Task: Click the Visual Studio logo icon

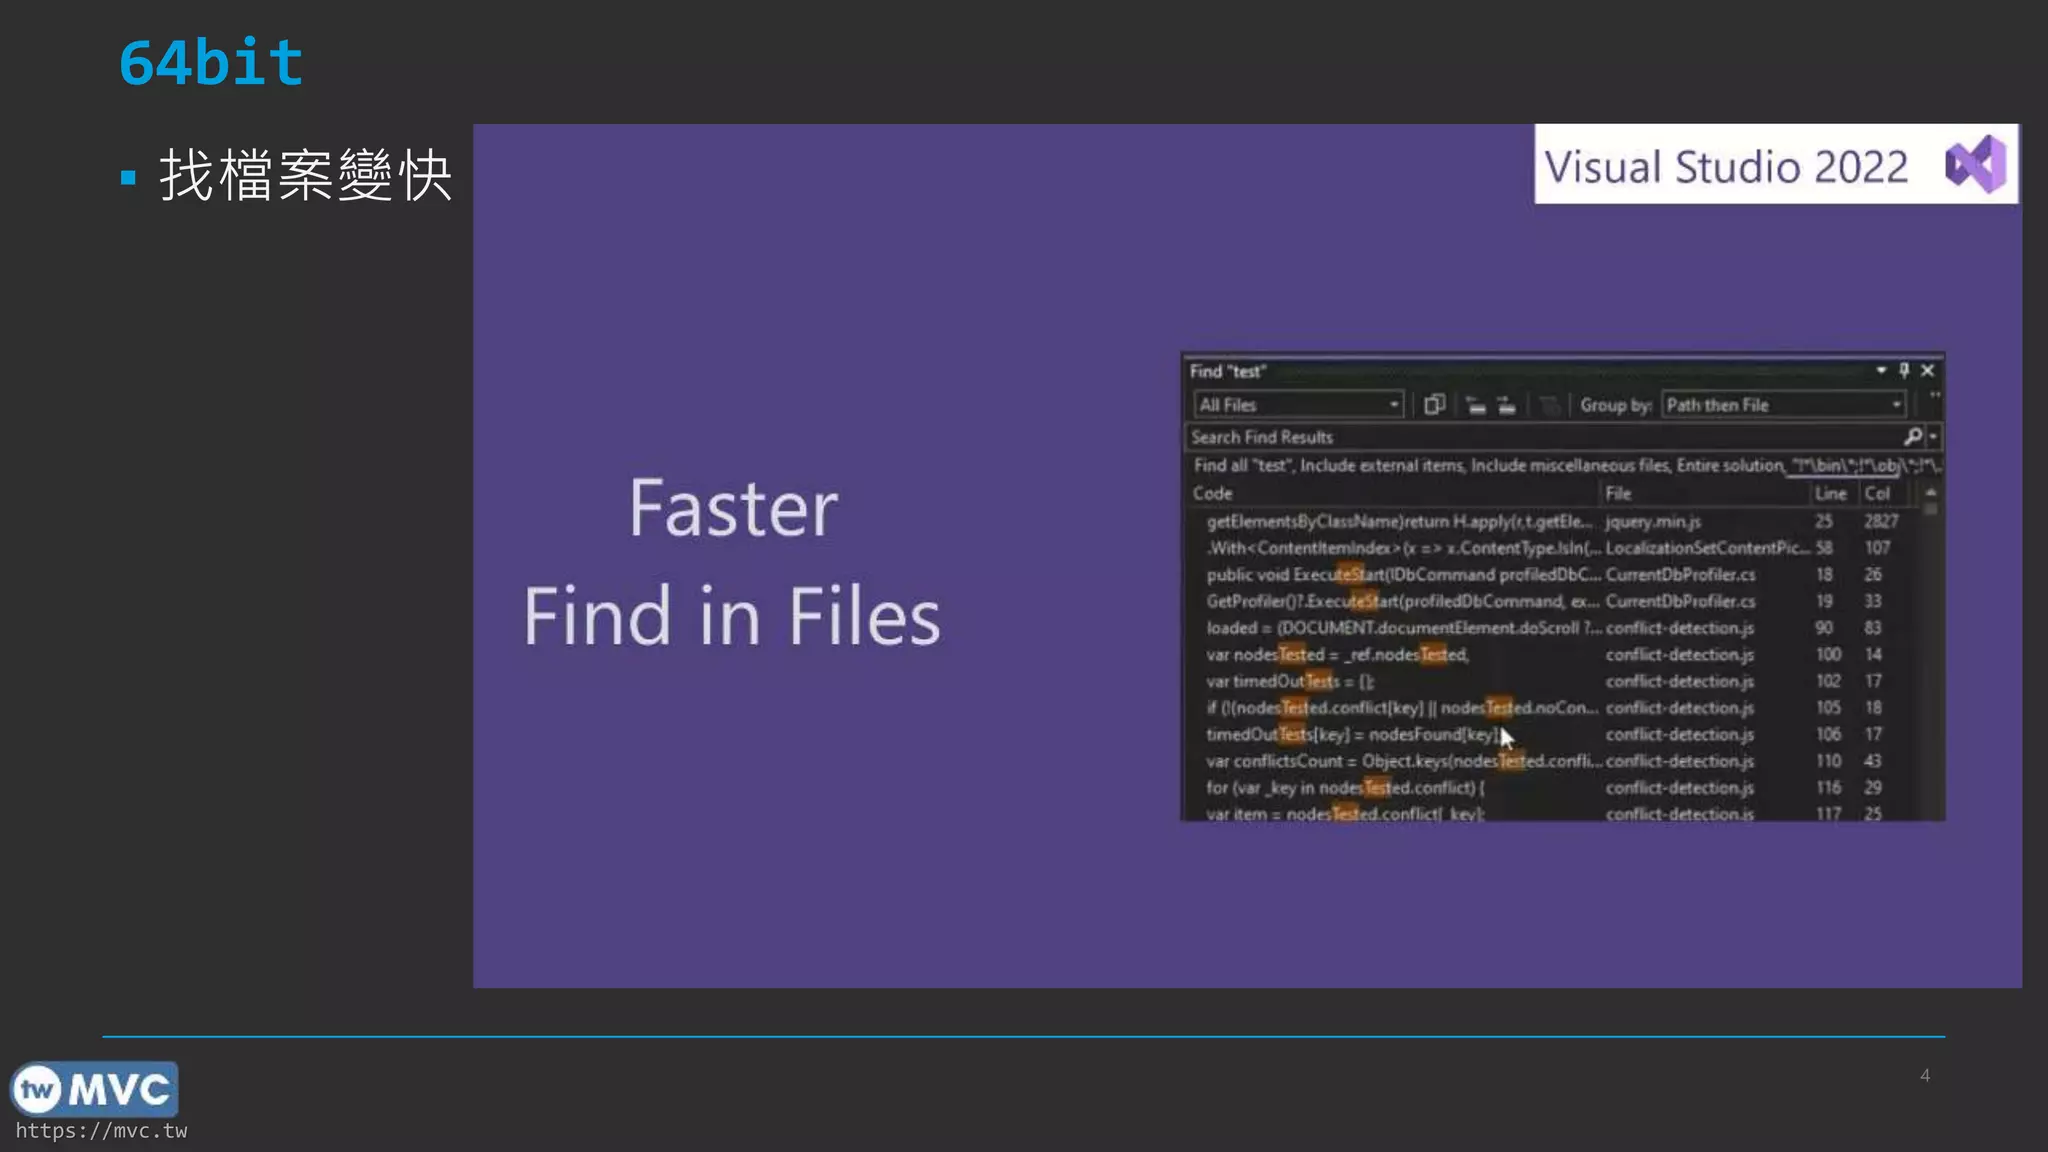Action: (1975, 164)
